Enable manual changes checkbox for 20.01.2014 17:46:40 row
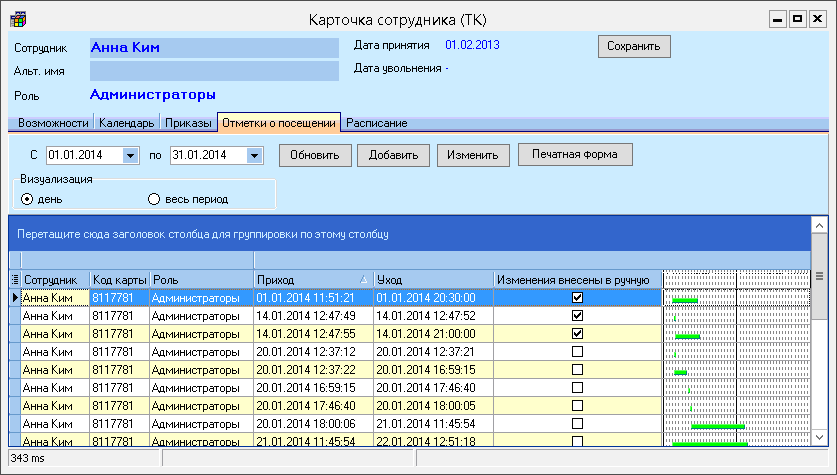This screenshot has width=837, height=475. click(x=577, y=406)
